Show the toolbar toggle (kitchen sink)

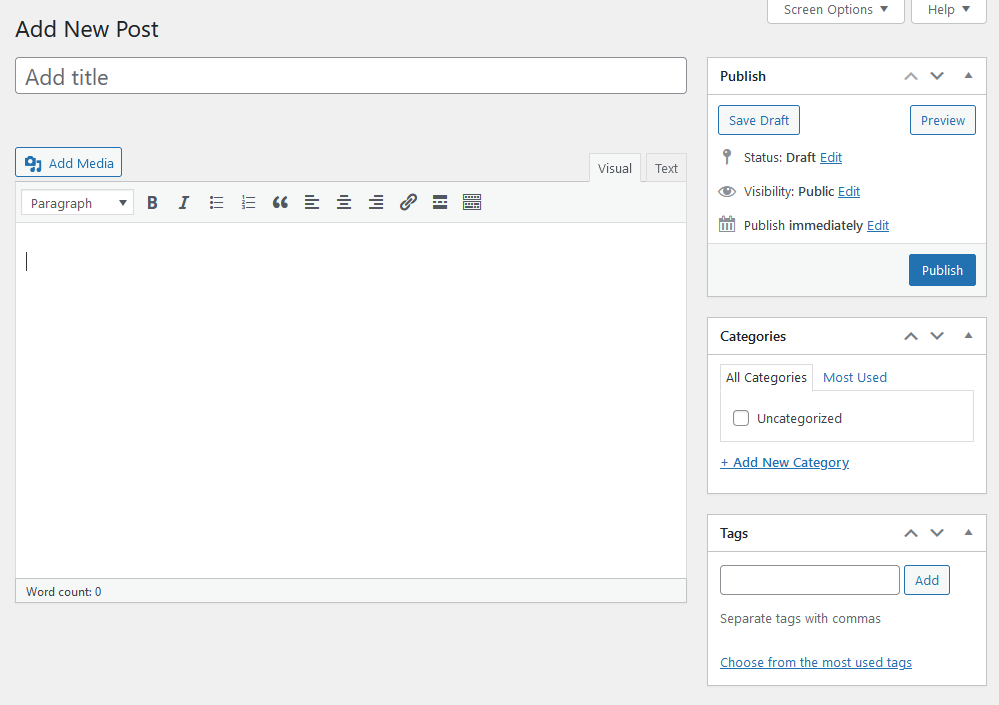point(472,203)
